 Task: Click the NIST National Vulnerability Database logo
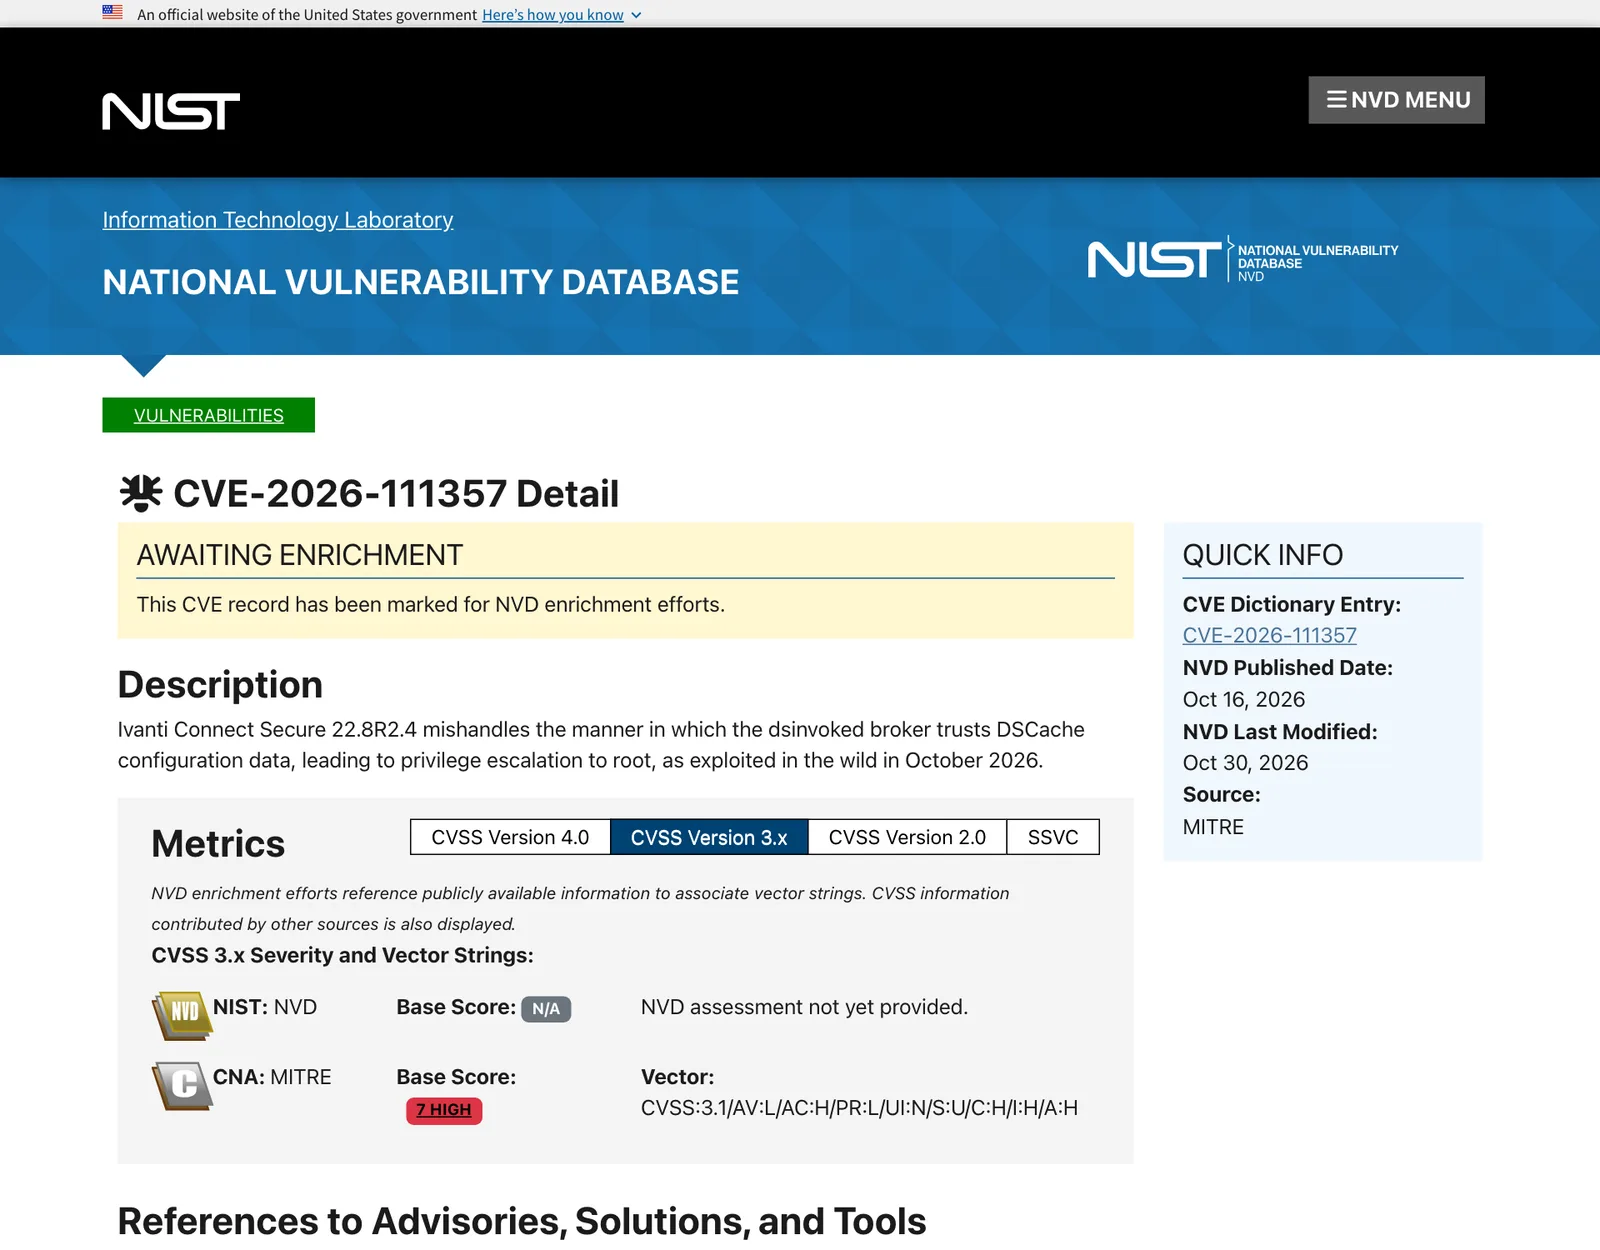[1243, 261]
